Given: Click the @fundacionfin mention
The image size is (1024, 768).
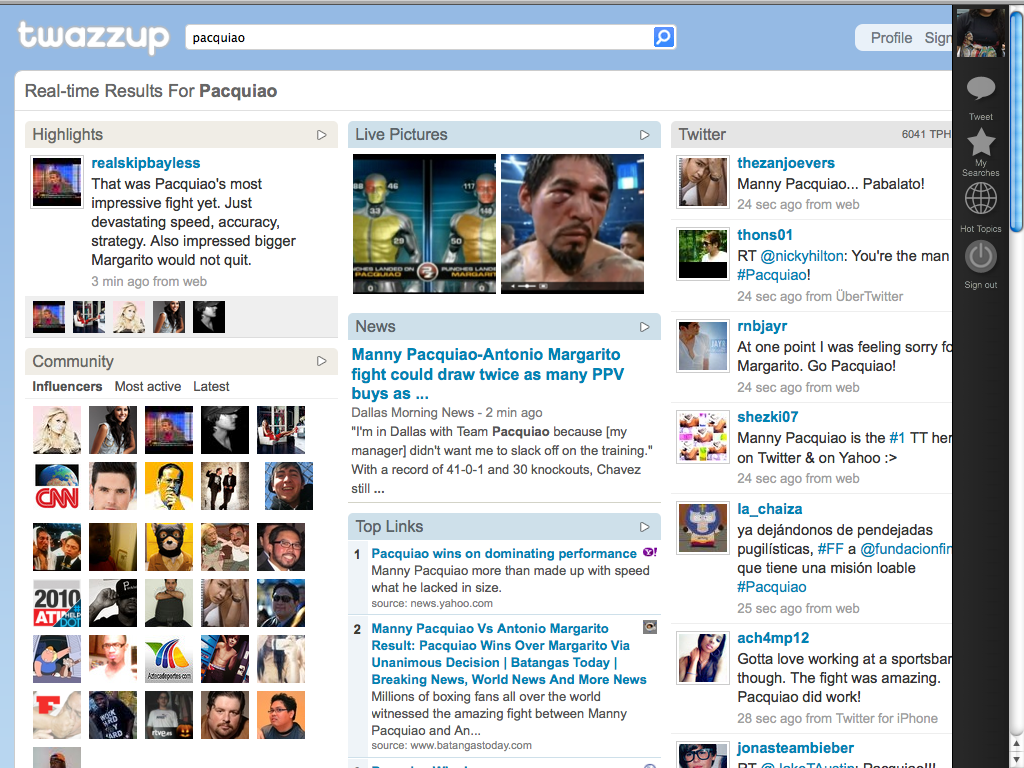Looking at the screenshot, I should (x=906, y=549).
